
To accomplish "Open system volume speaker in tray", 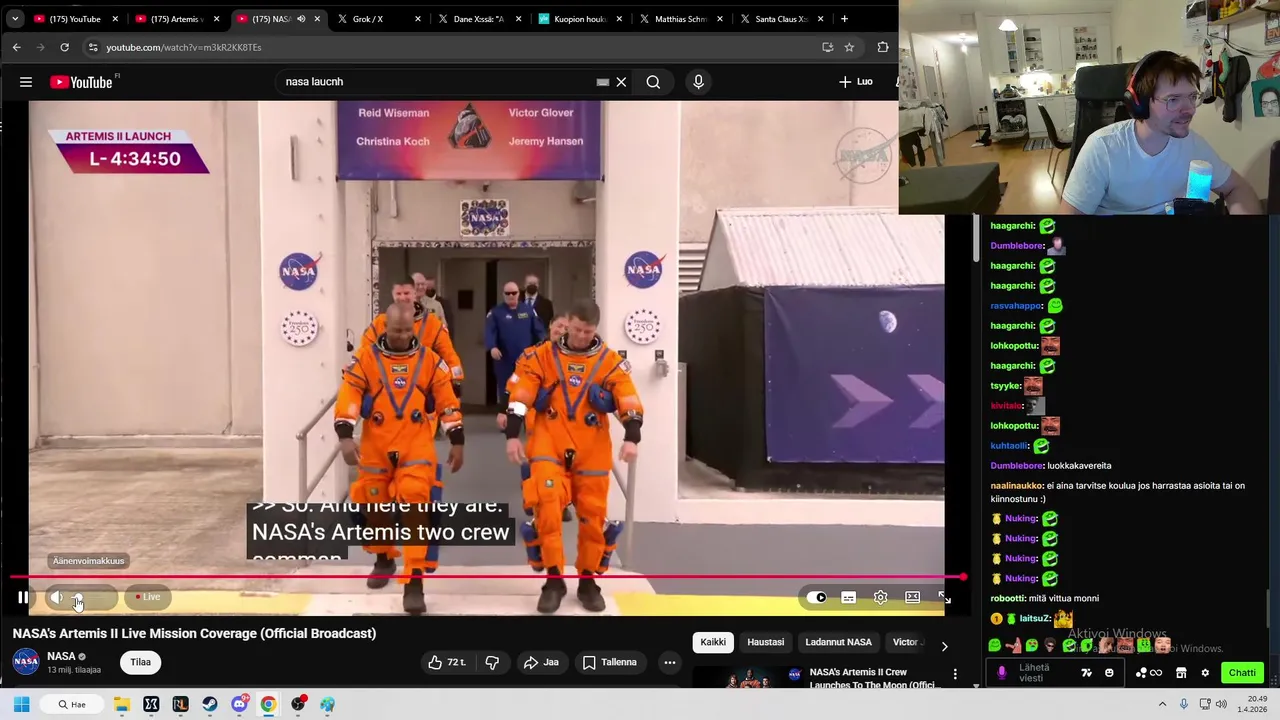I will pos(1221,705).
